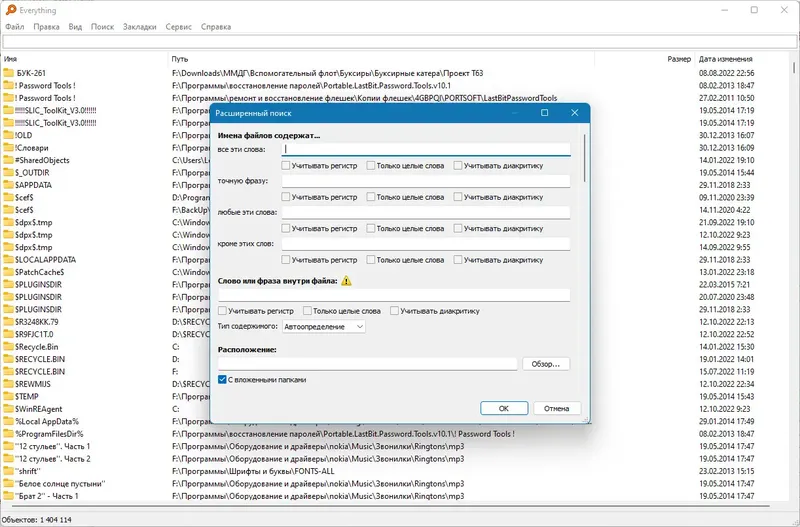Confirm advanced search with OK button
800x527 pixels.
(504, 408)
